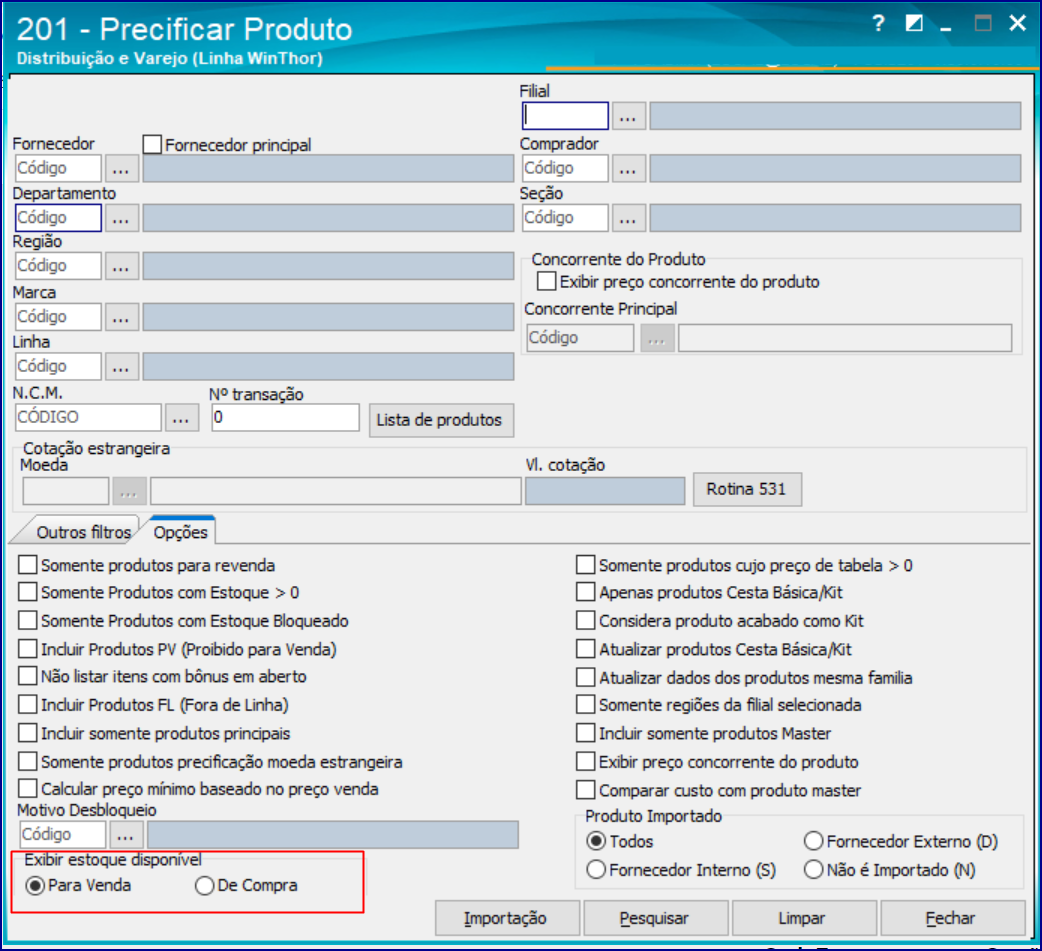Check Incluir somente produtos principais

click(28, 733)
